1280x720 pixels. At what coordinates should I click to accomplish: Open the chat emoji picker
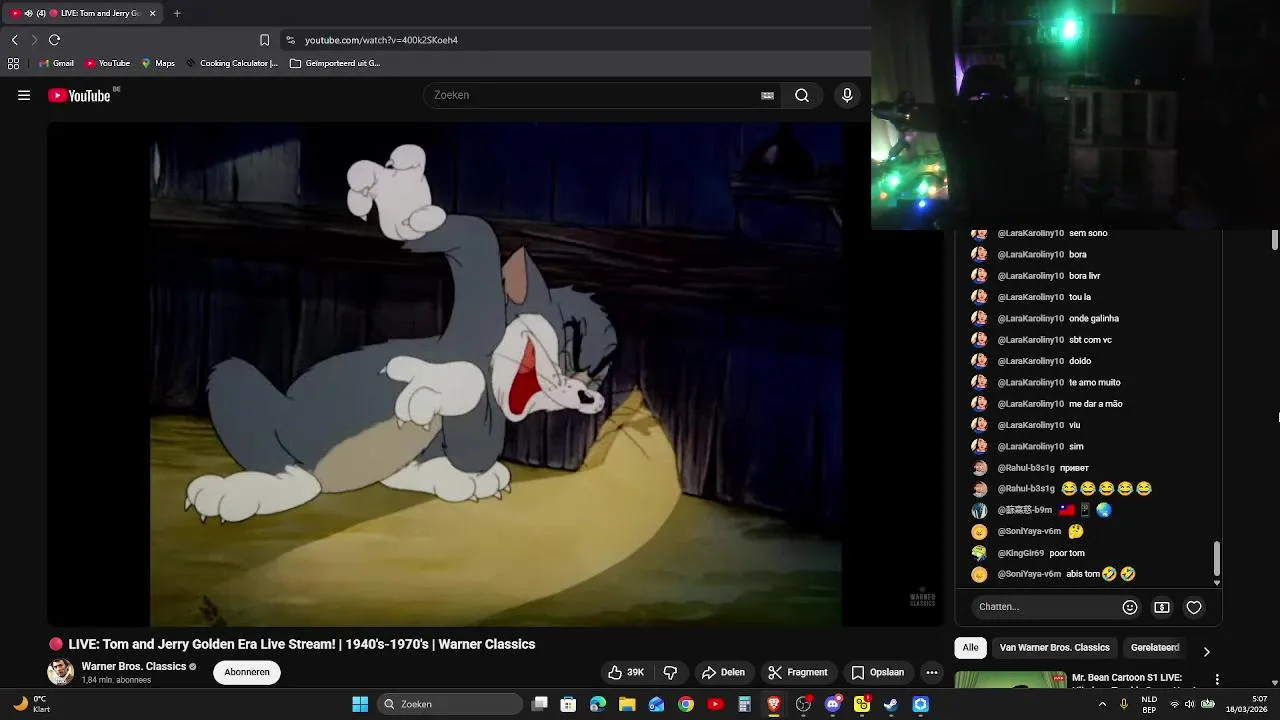click(x=1130, y=607)
